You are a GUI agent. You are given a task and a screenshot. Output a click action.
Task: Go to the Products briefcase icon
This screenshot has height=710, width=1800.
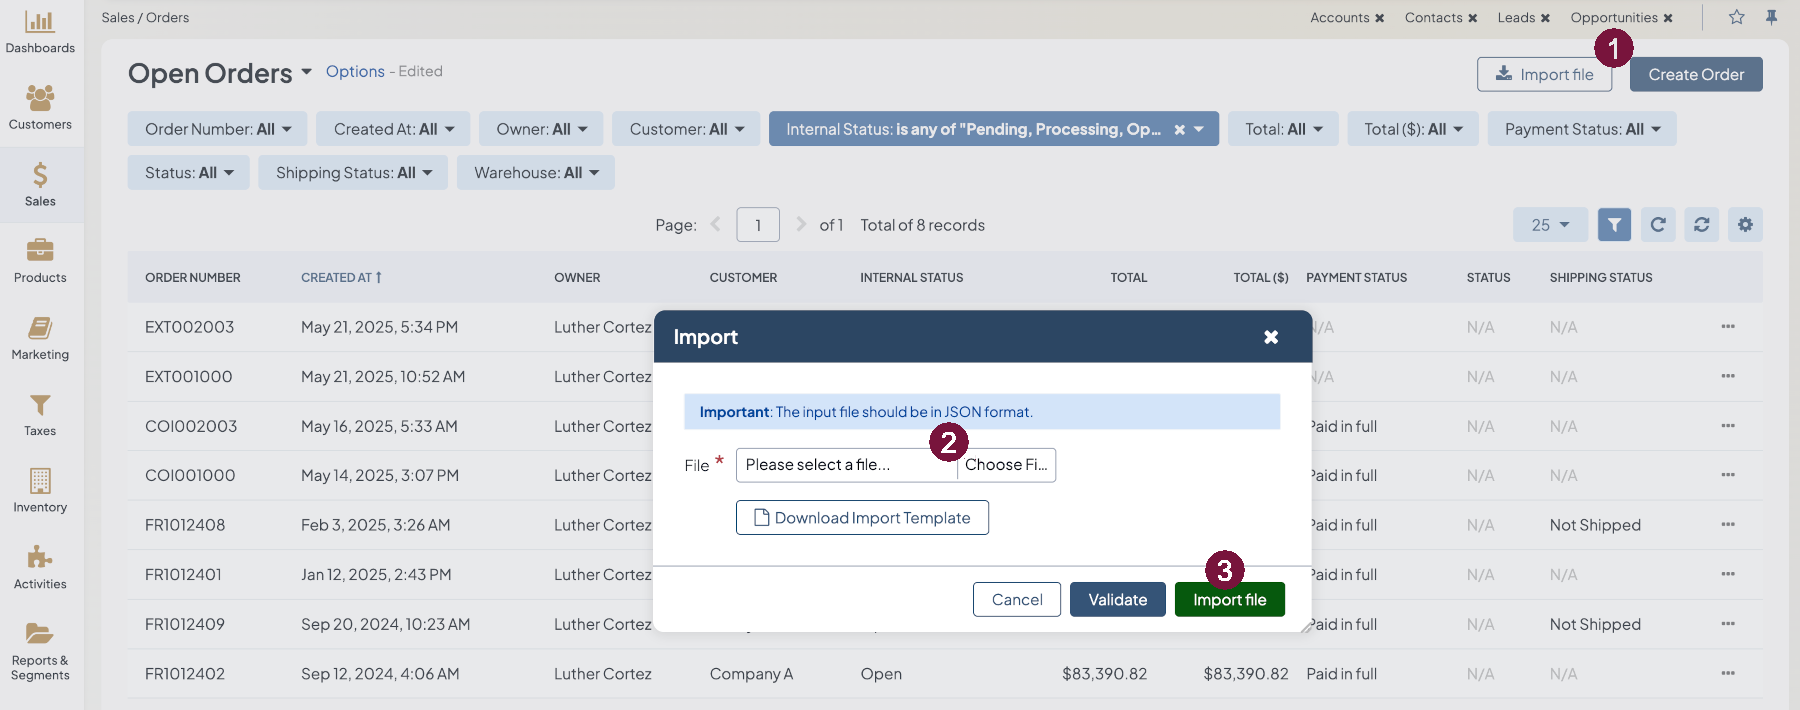click(40, 250)
